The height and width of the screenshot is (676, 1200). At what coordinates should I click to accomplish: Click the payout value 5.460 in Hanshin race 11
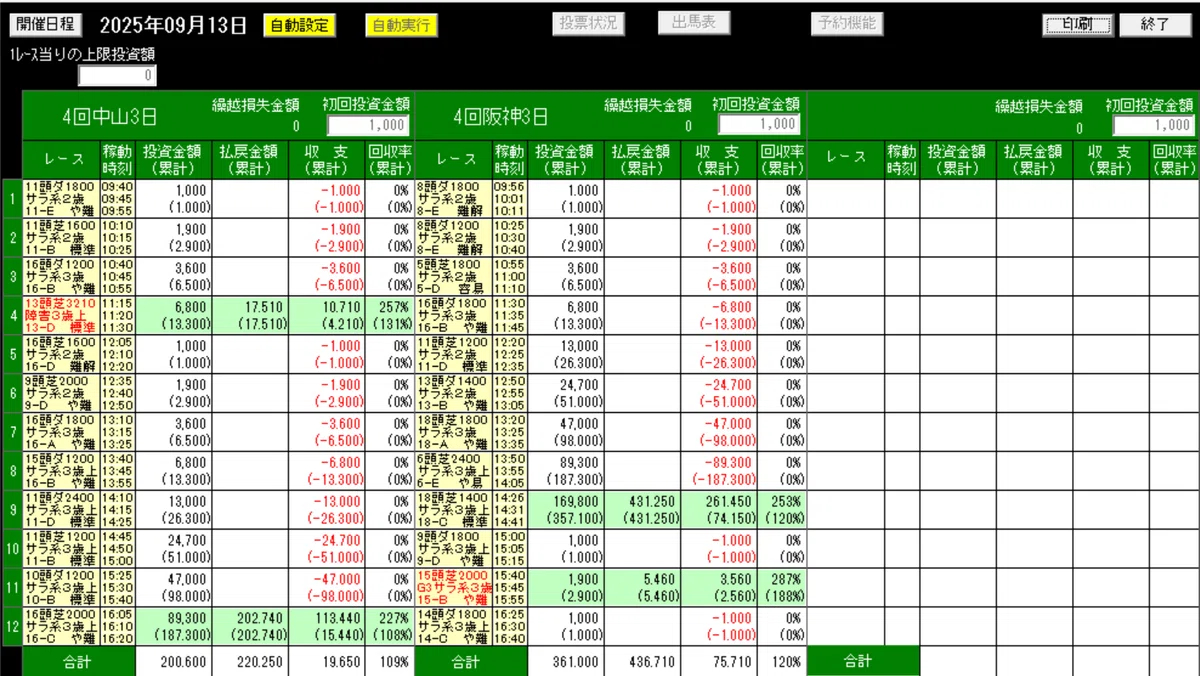click(x=657, y=581)
